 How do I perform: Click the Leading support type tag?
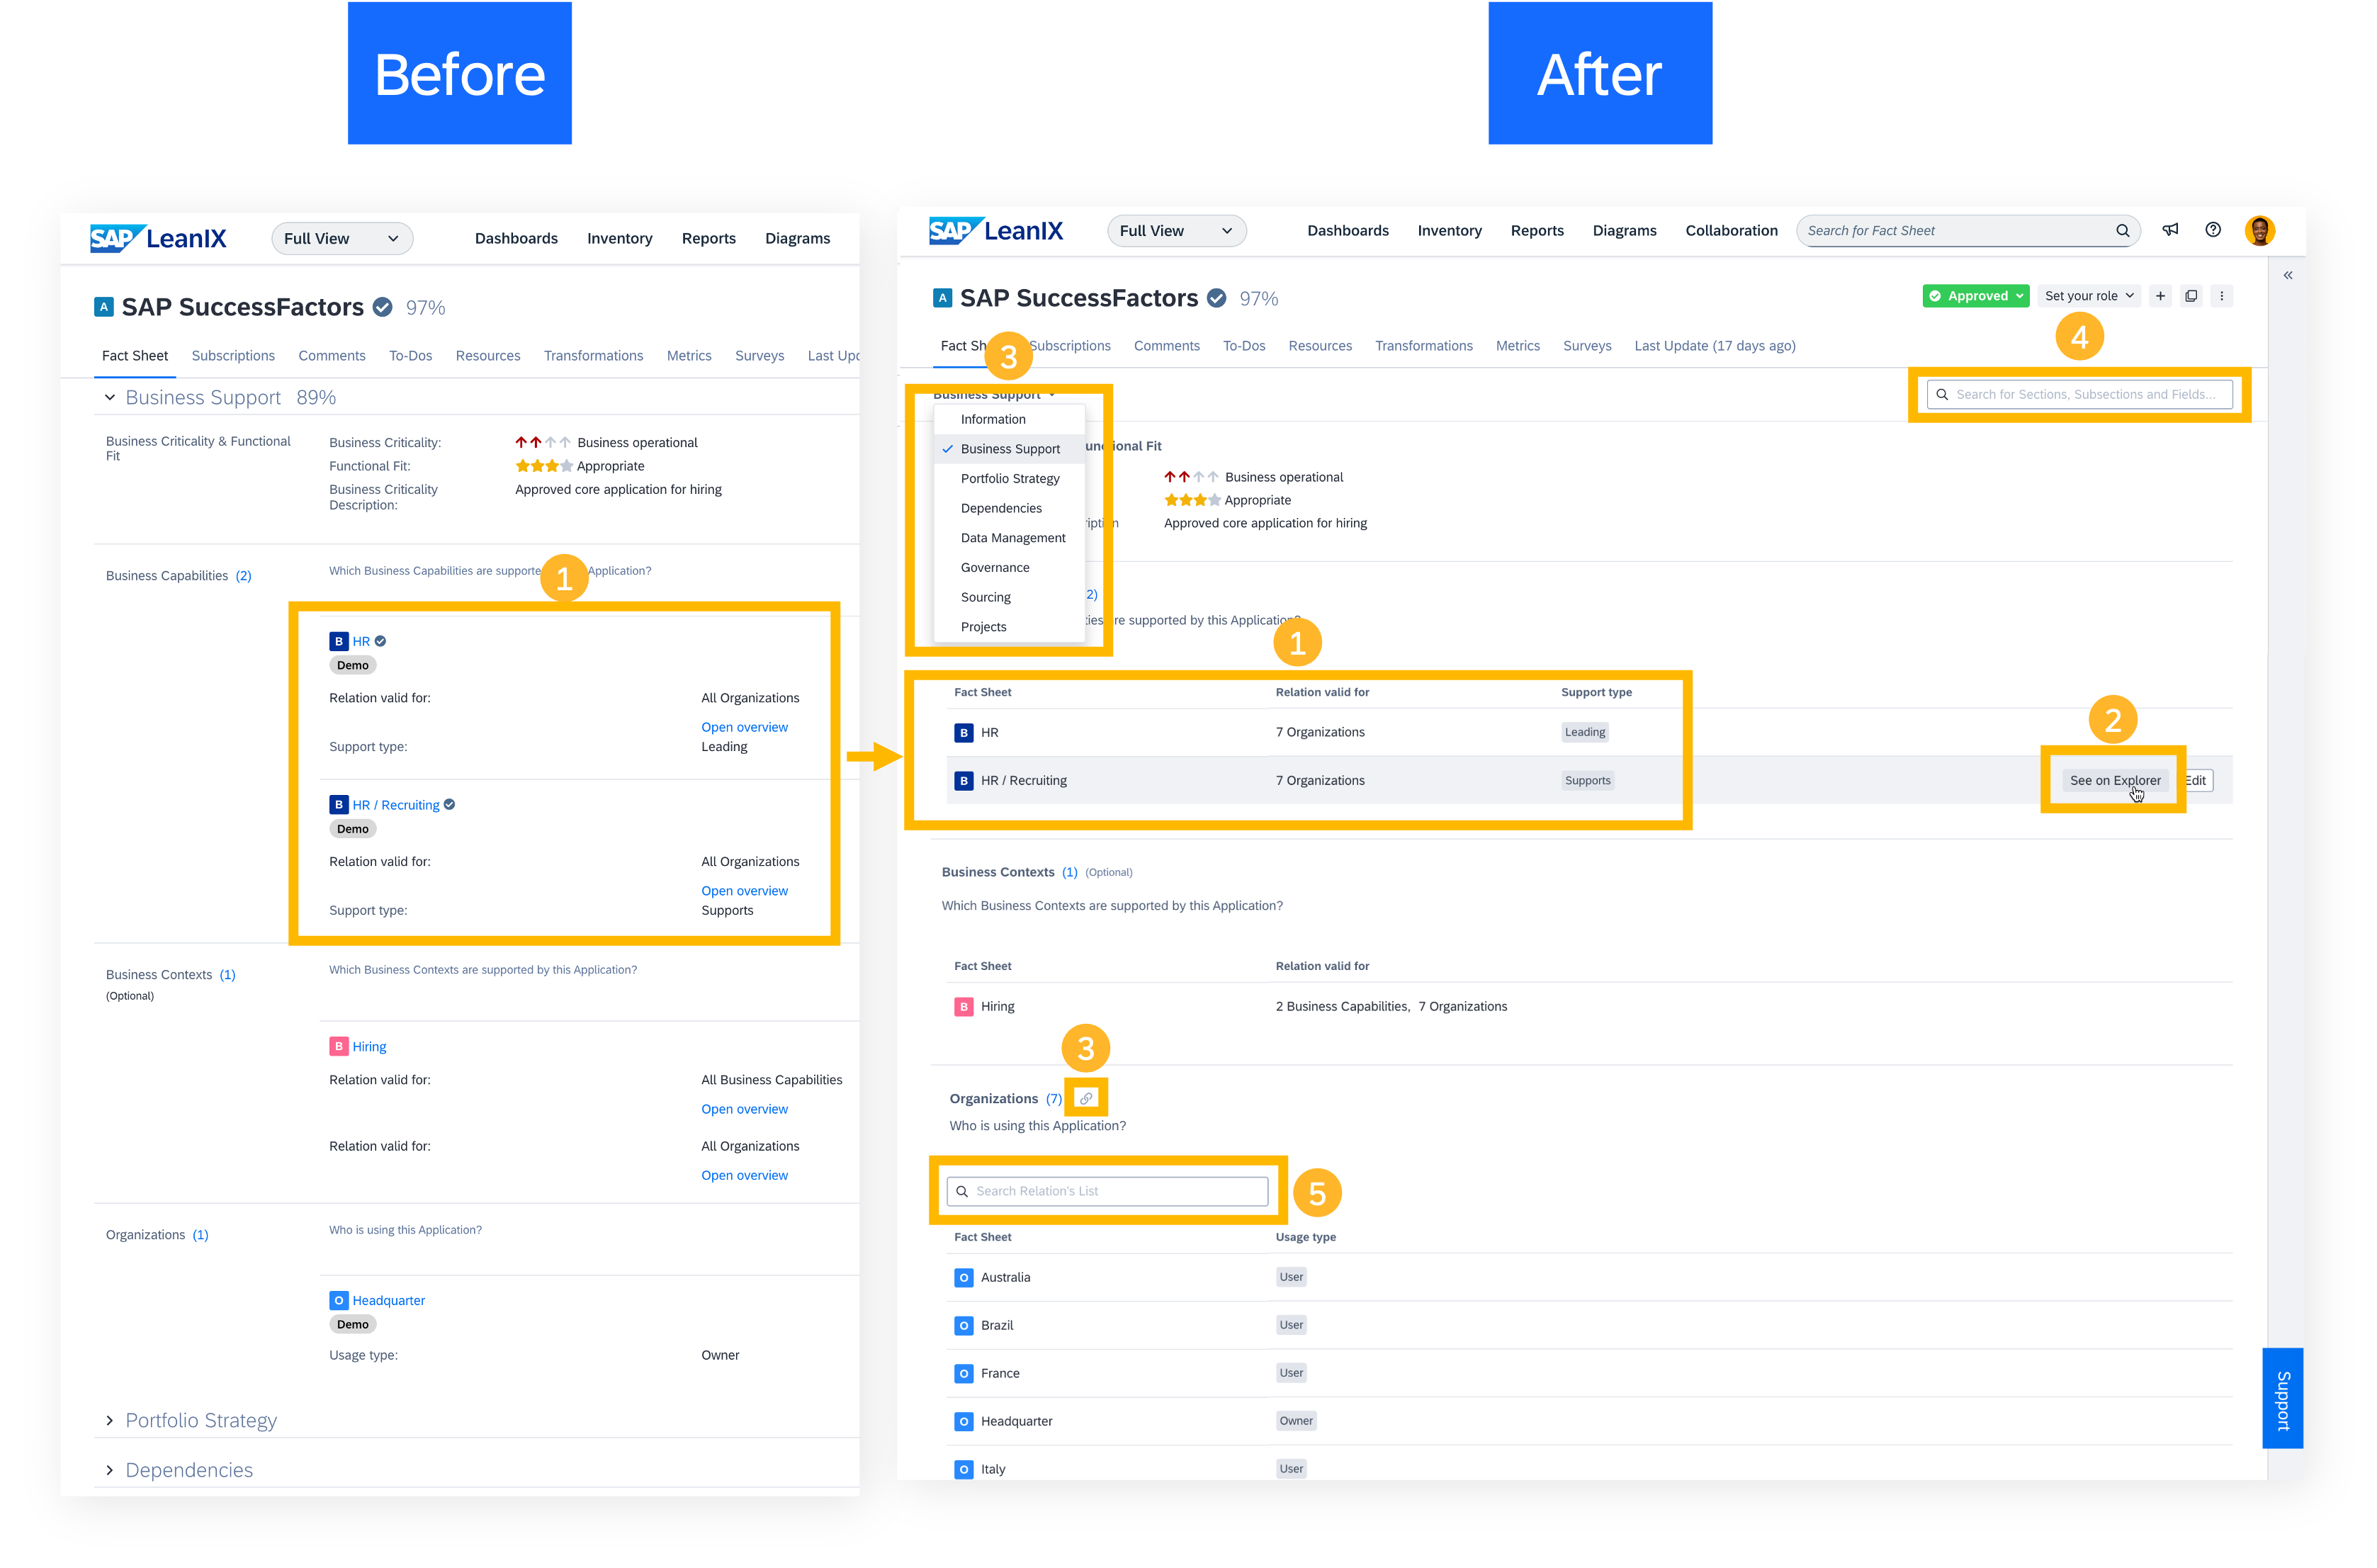(x=1584, y=732)
